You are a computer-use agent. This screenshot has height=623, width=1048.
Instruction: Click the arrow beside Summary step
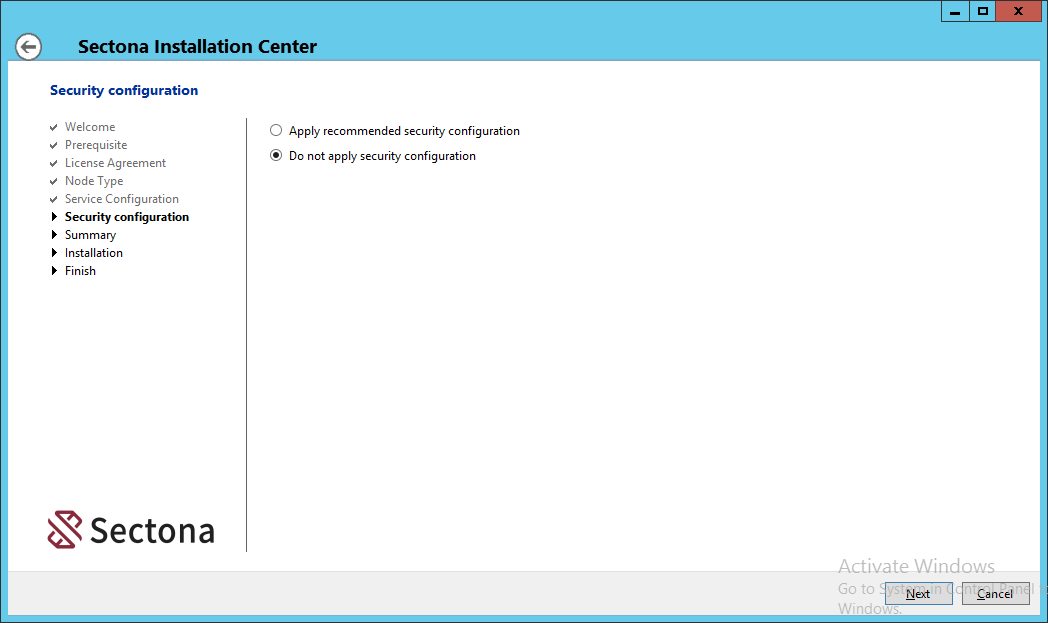54,235
